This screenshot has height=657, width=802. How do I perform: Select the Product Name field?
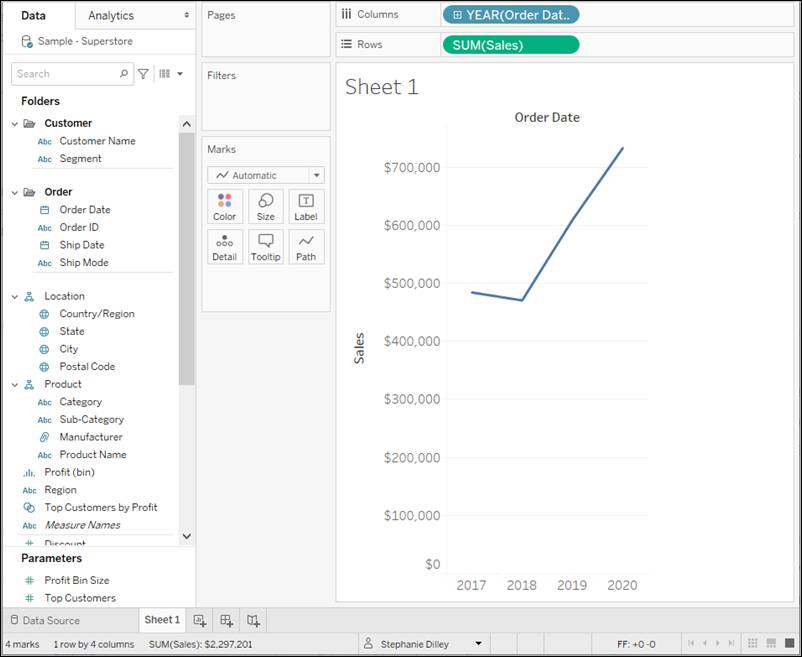click(x=93, y=455)
